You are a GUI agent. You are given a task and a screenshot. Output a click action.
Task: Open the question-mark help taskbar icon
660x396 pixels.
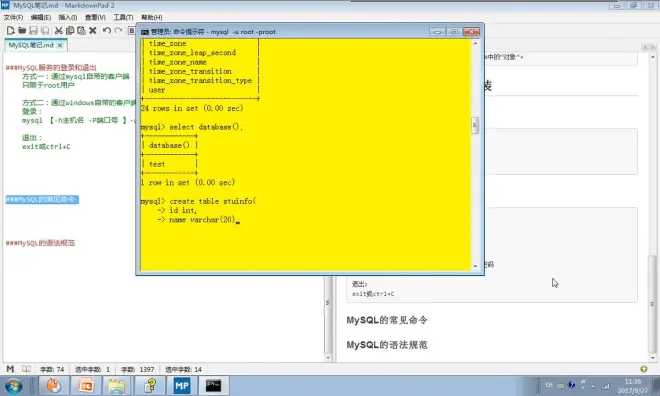150,385
